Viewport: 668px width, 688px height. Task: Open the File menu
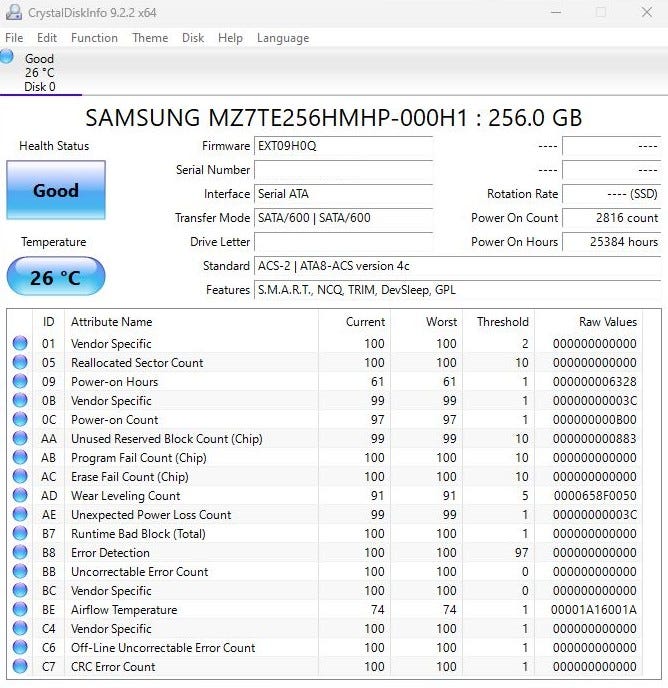click(14, 38)
